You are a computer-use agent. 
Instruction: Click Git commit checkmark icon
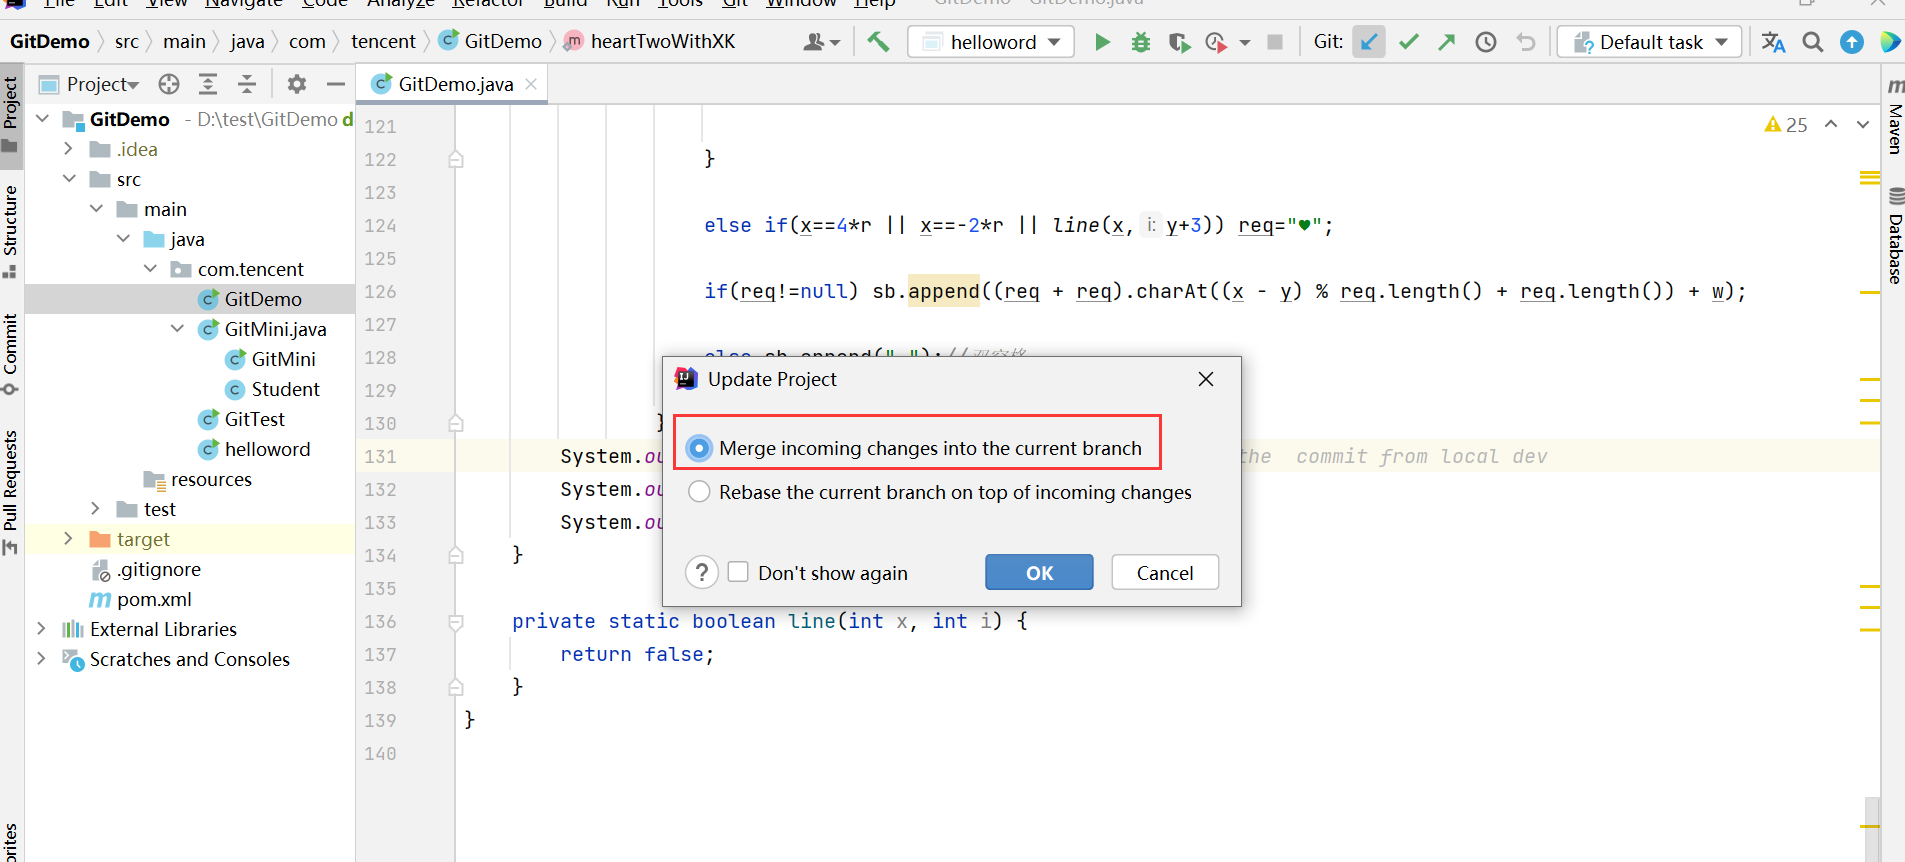point(1409,42)
